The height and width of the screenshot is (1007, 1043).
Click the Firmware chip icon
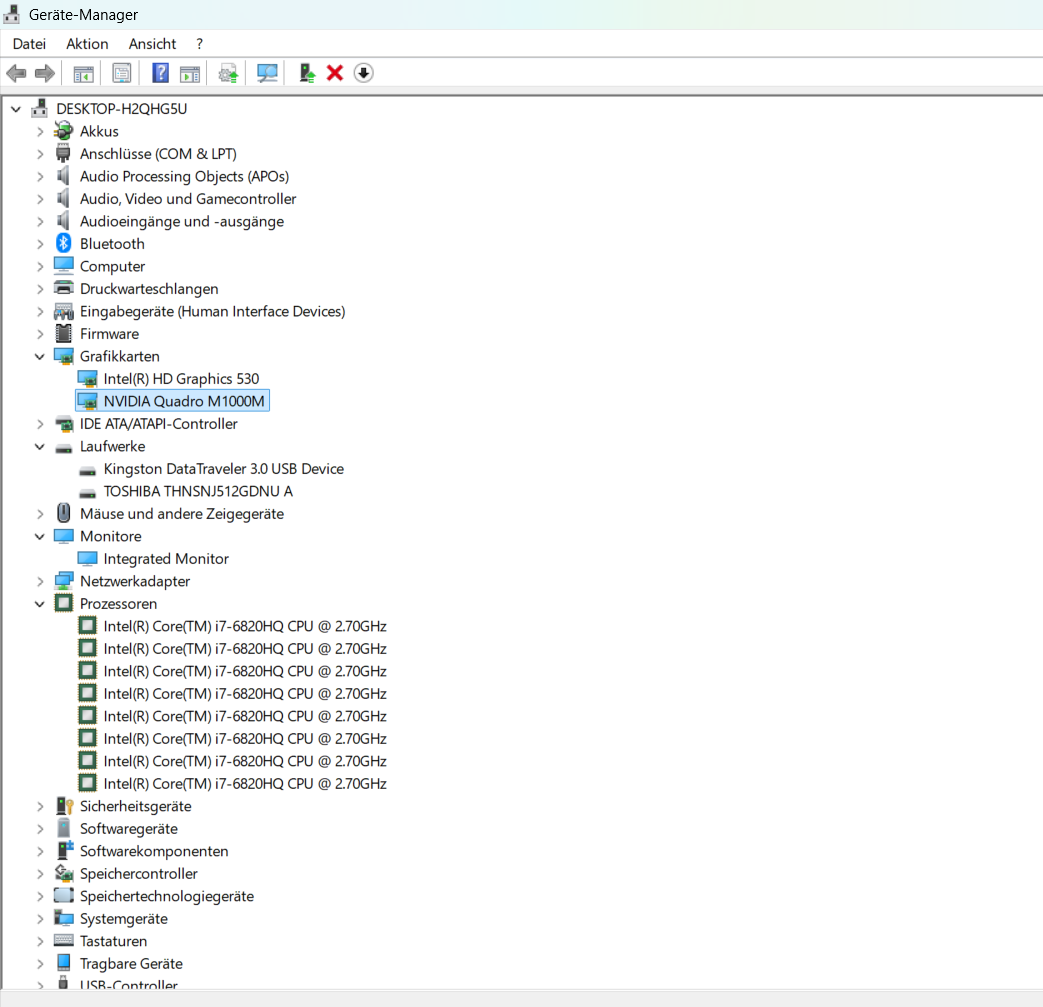click(63, 333)
